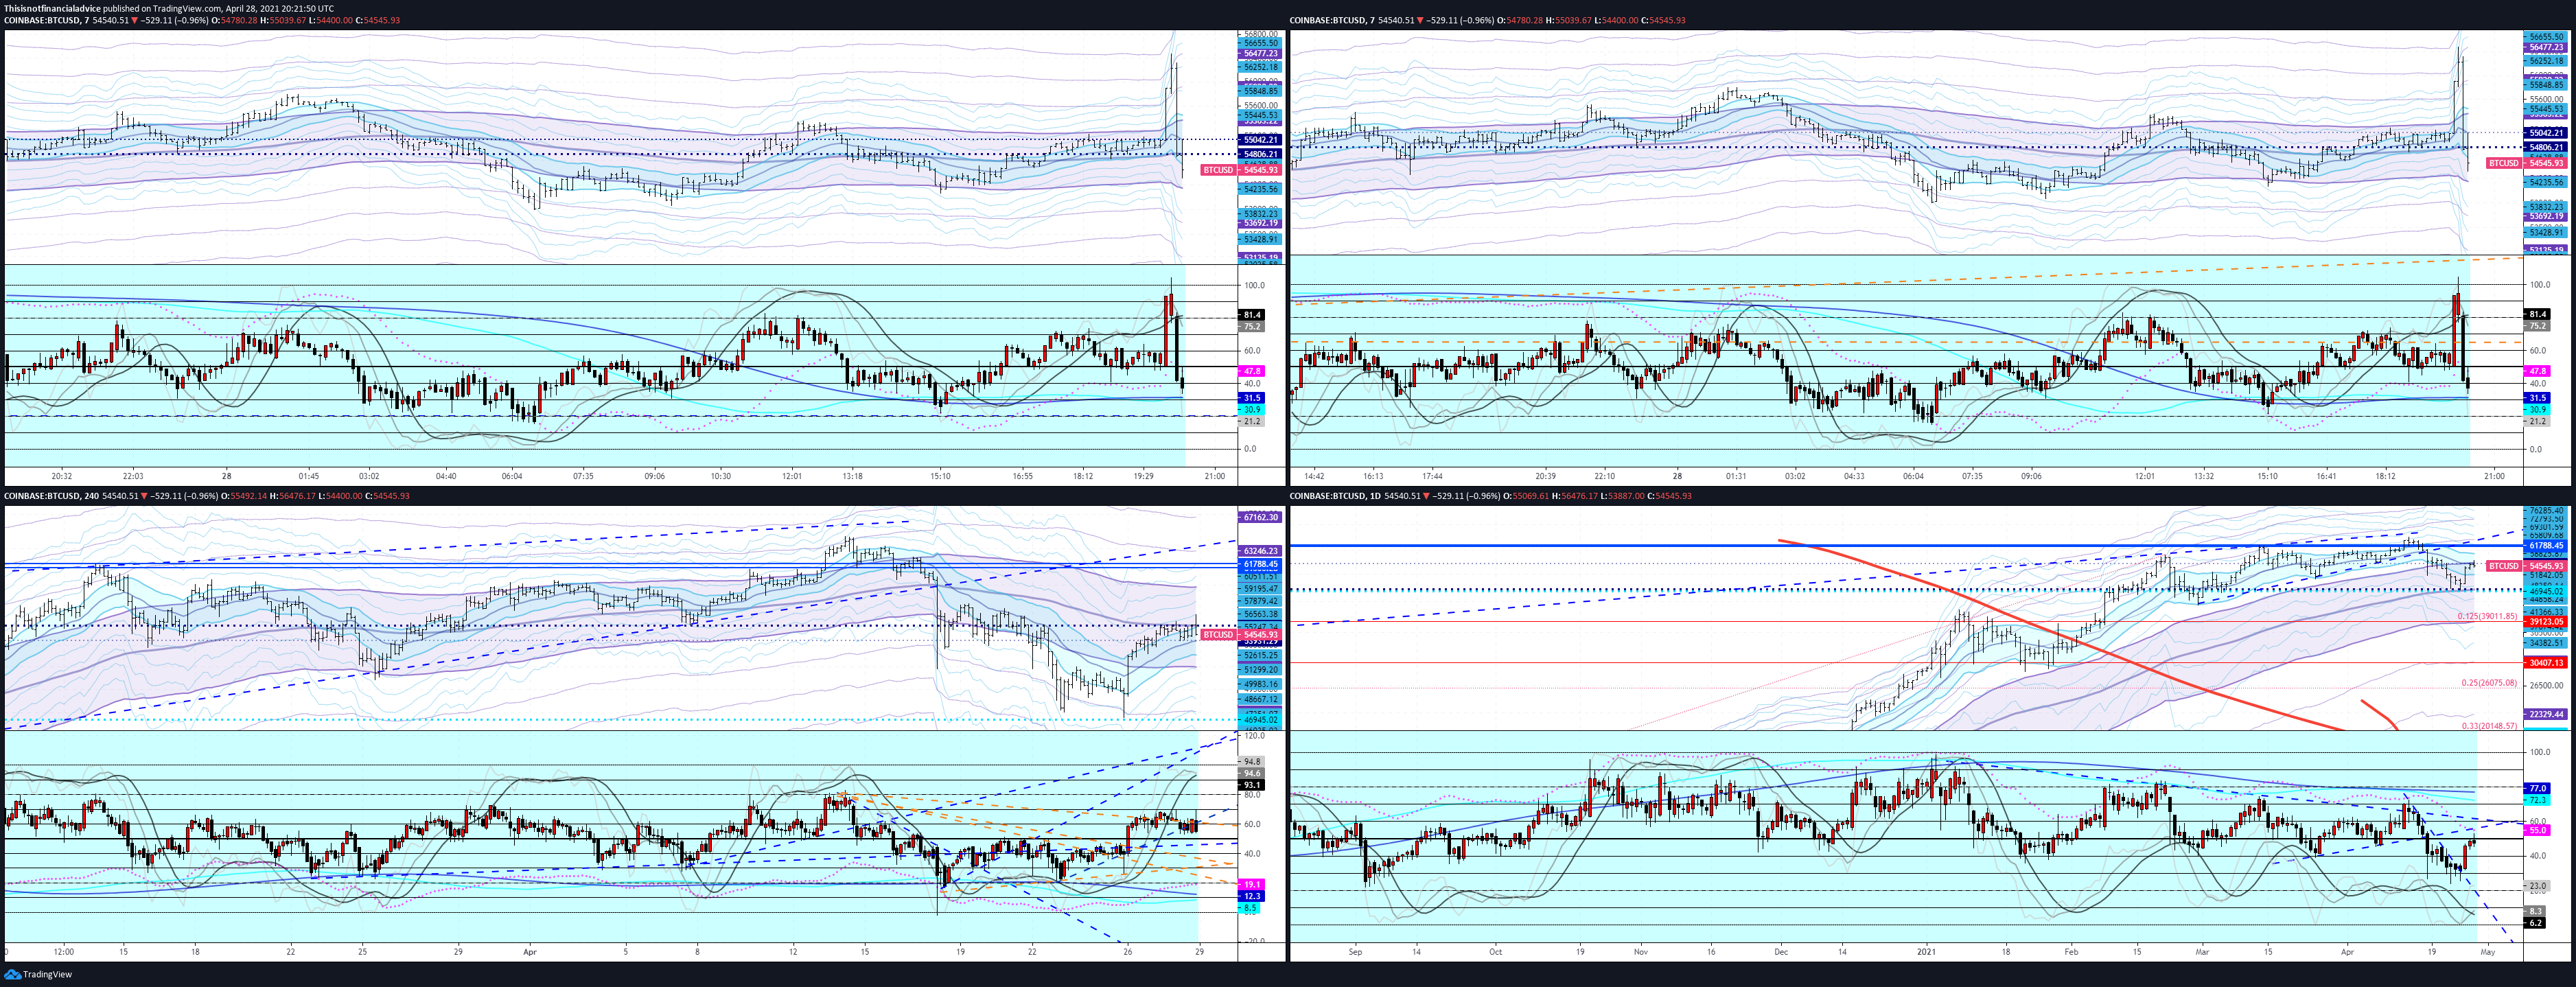The height and width of the screenshot is (987, 2576).
Task: Click the 76285.40 price label
Action: 2546,511
